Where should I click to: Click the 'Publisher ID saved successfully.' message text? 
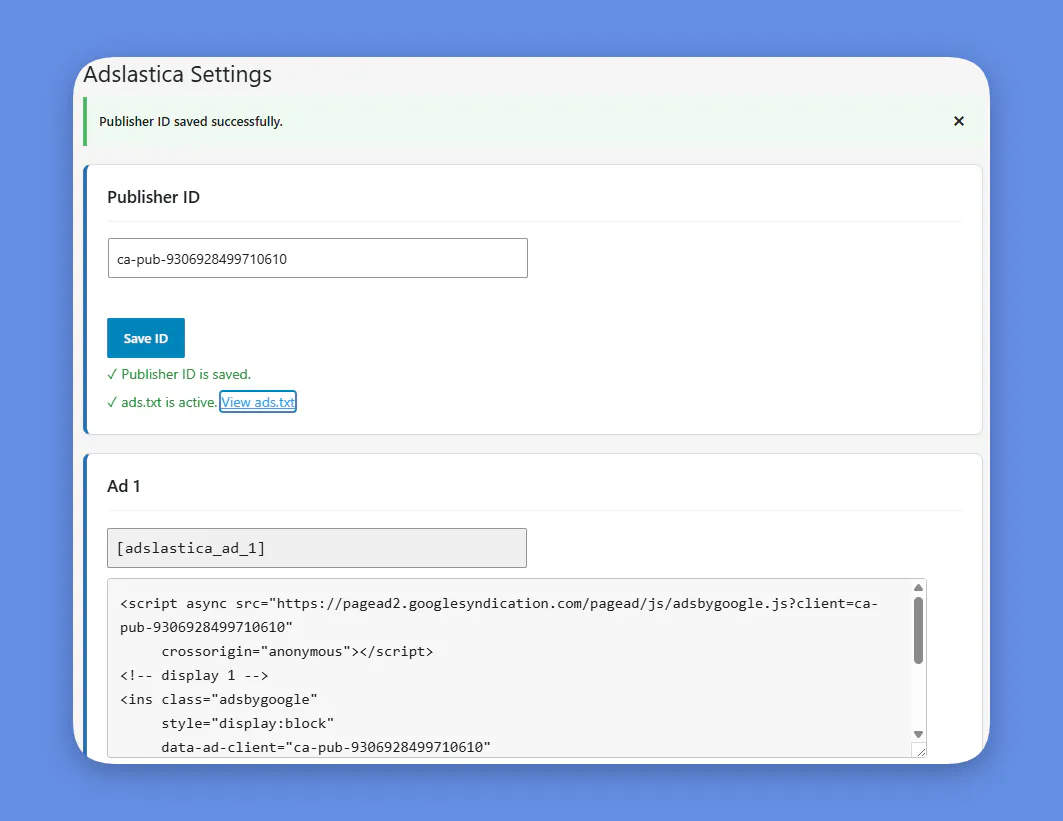coord(190,121)
